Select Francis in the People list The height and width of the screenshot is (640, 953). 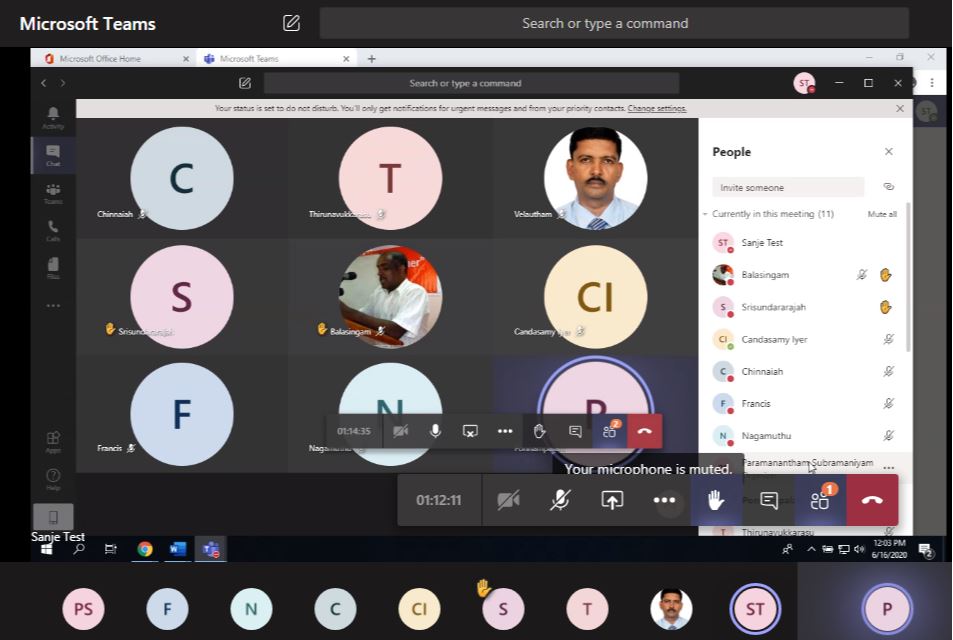click(x=804, y=403)
